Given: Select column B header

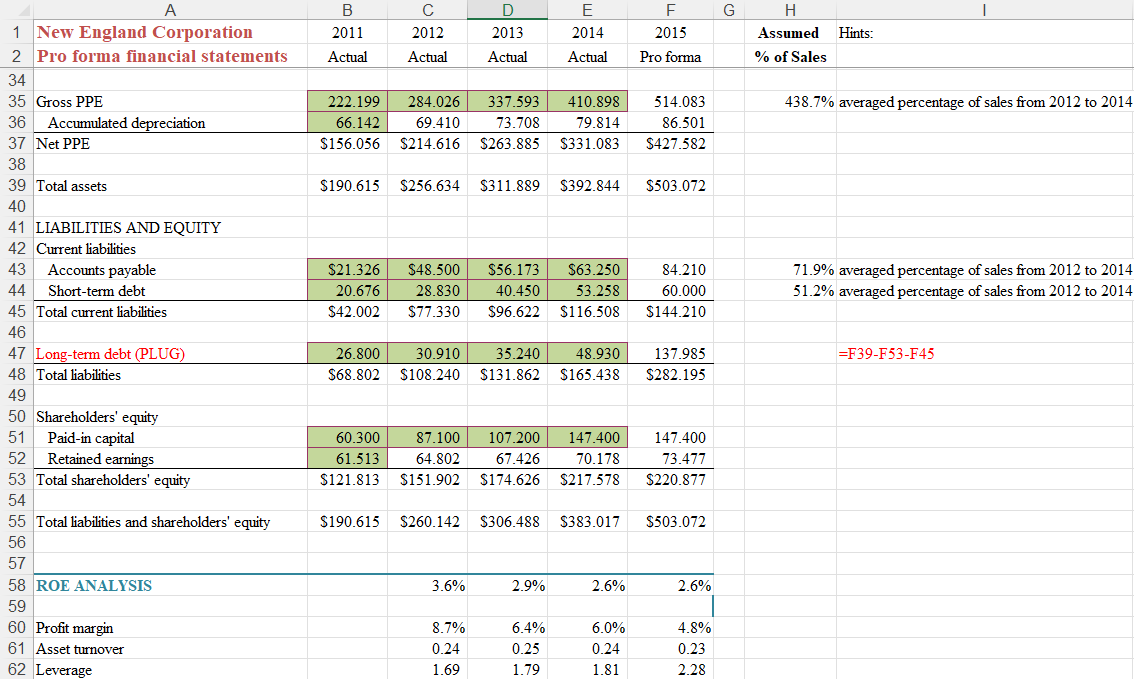Looking at the screenshot, I should pyautogui.click(x=347, y=10).
